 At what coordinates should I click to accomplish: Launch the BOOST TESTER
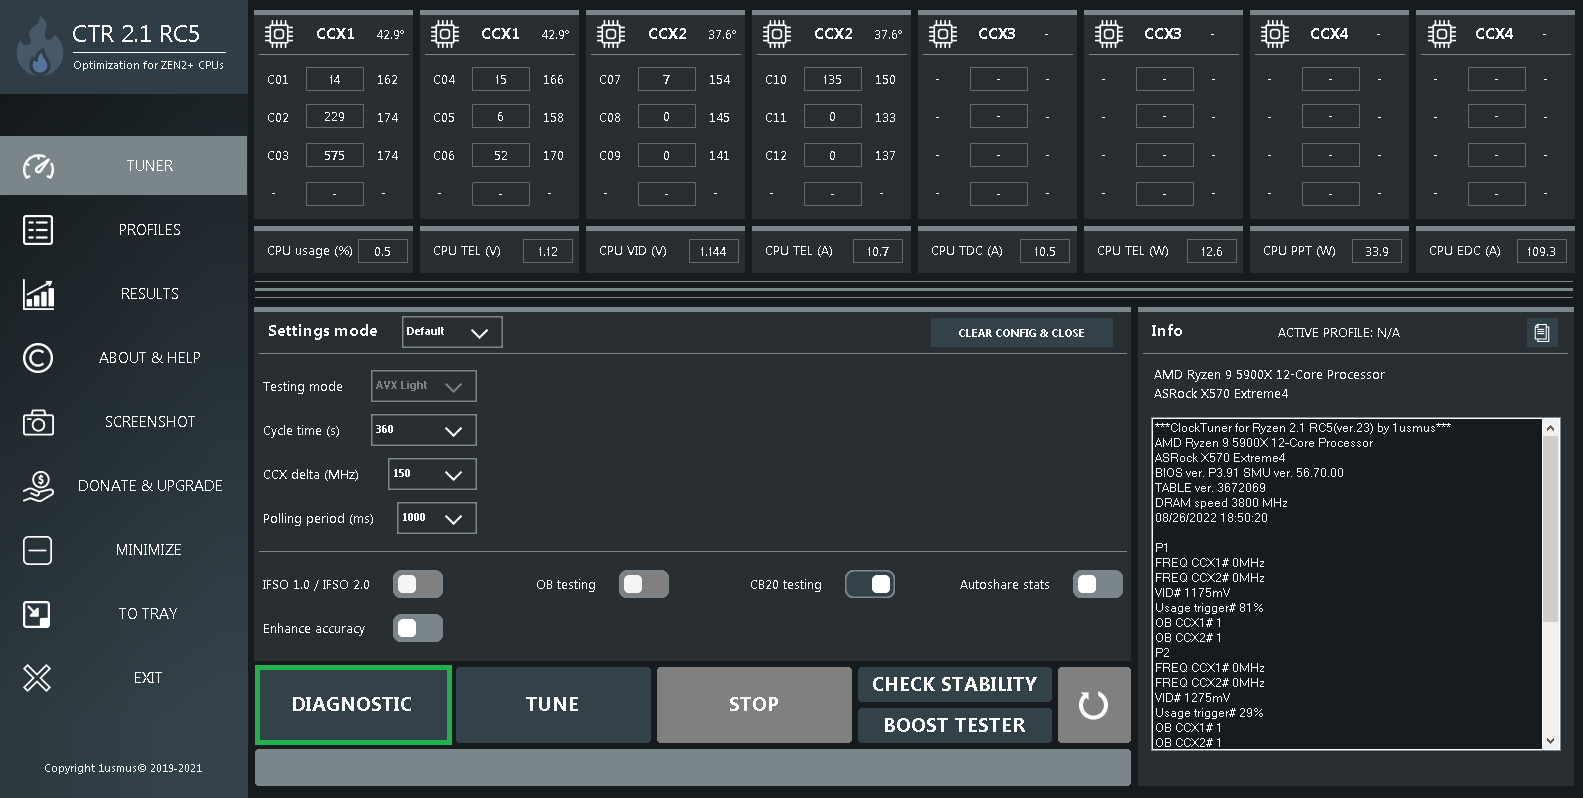(x=955, y=725)
